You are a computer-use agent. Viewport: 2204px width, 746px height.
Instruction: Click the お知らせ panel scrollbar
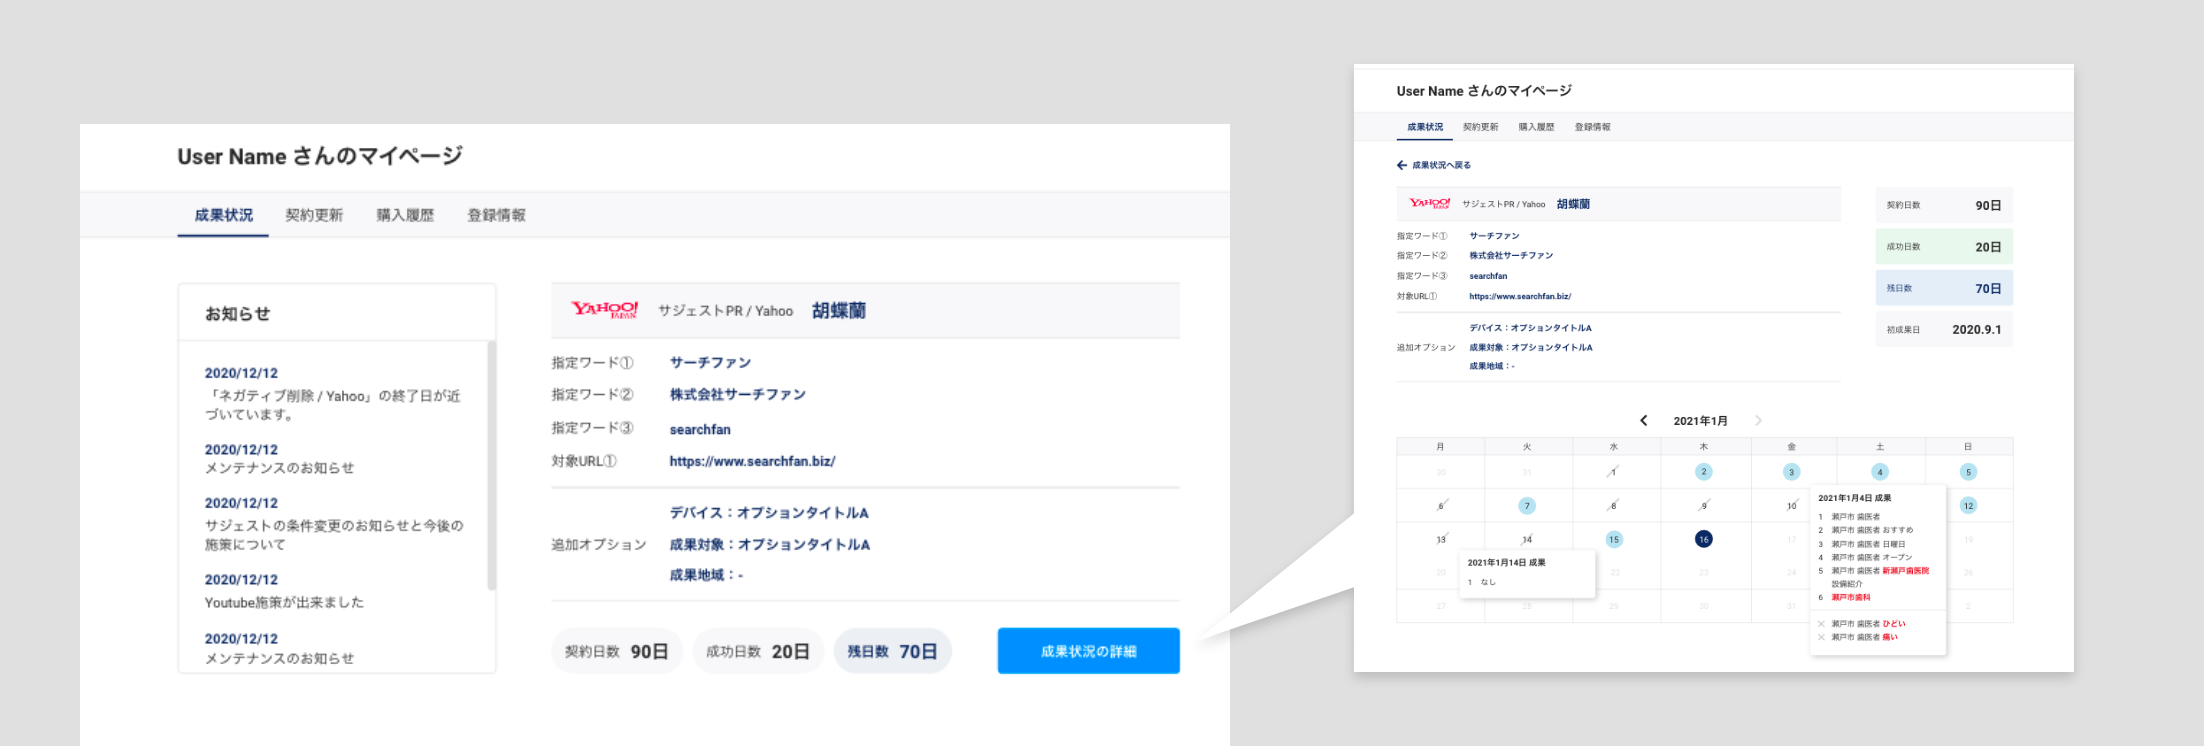[491, 465]
